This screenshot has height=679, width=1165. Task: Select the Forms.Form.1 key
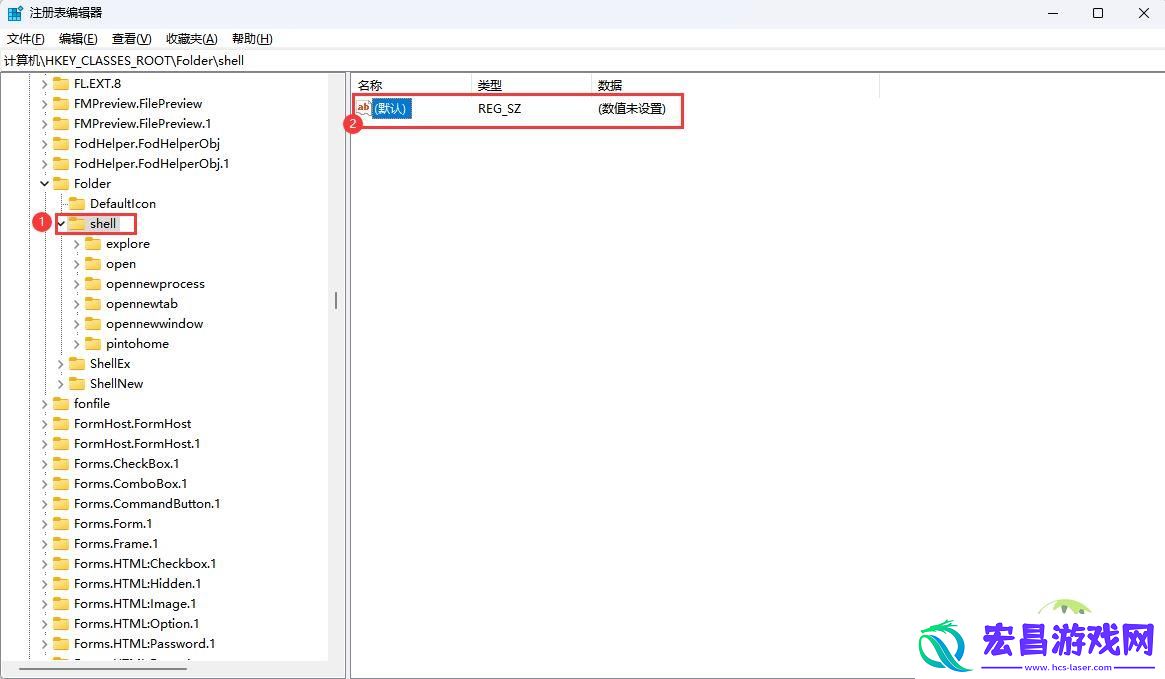point(113,524)
